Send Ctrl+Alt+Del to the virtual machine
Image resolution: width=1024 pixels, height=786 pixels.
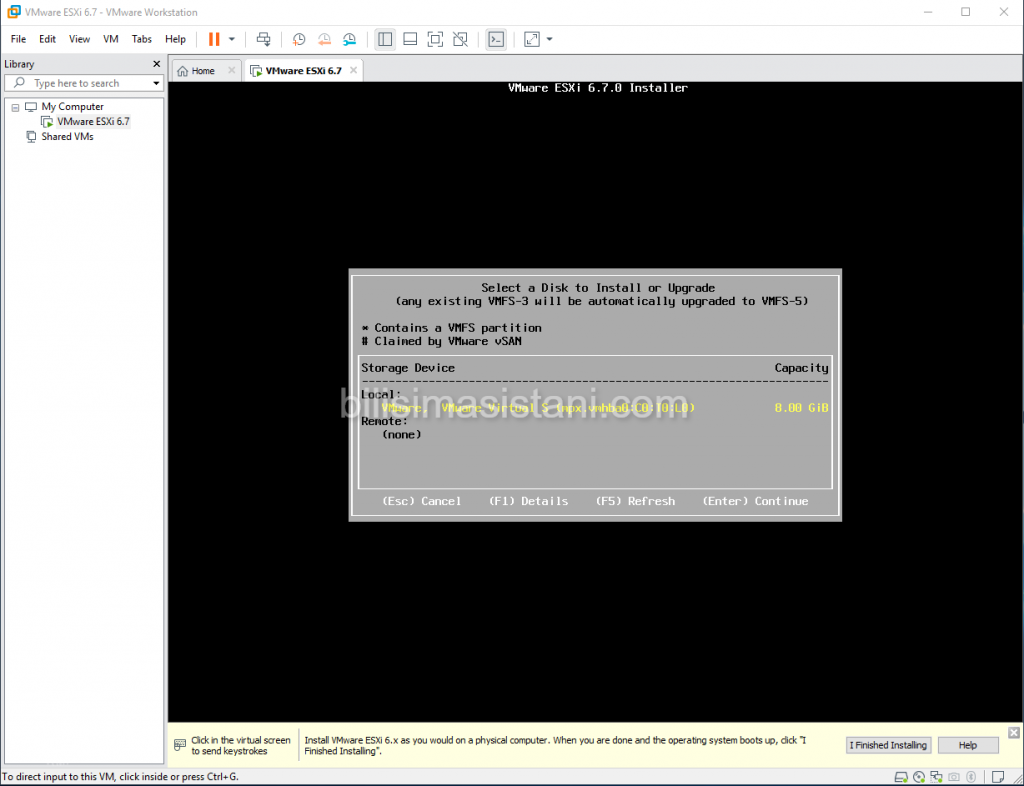[263, 39]
